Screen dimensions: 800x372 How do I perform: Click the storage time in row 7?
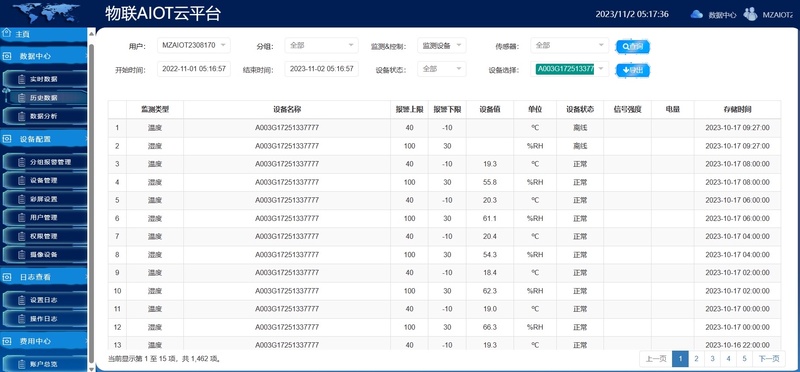737,237
